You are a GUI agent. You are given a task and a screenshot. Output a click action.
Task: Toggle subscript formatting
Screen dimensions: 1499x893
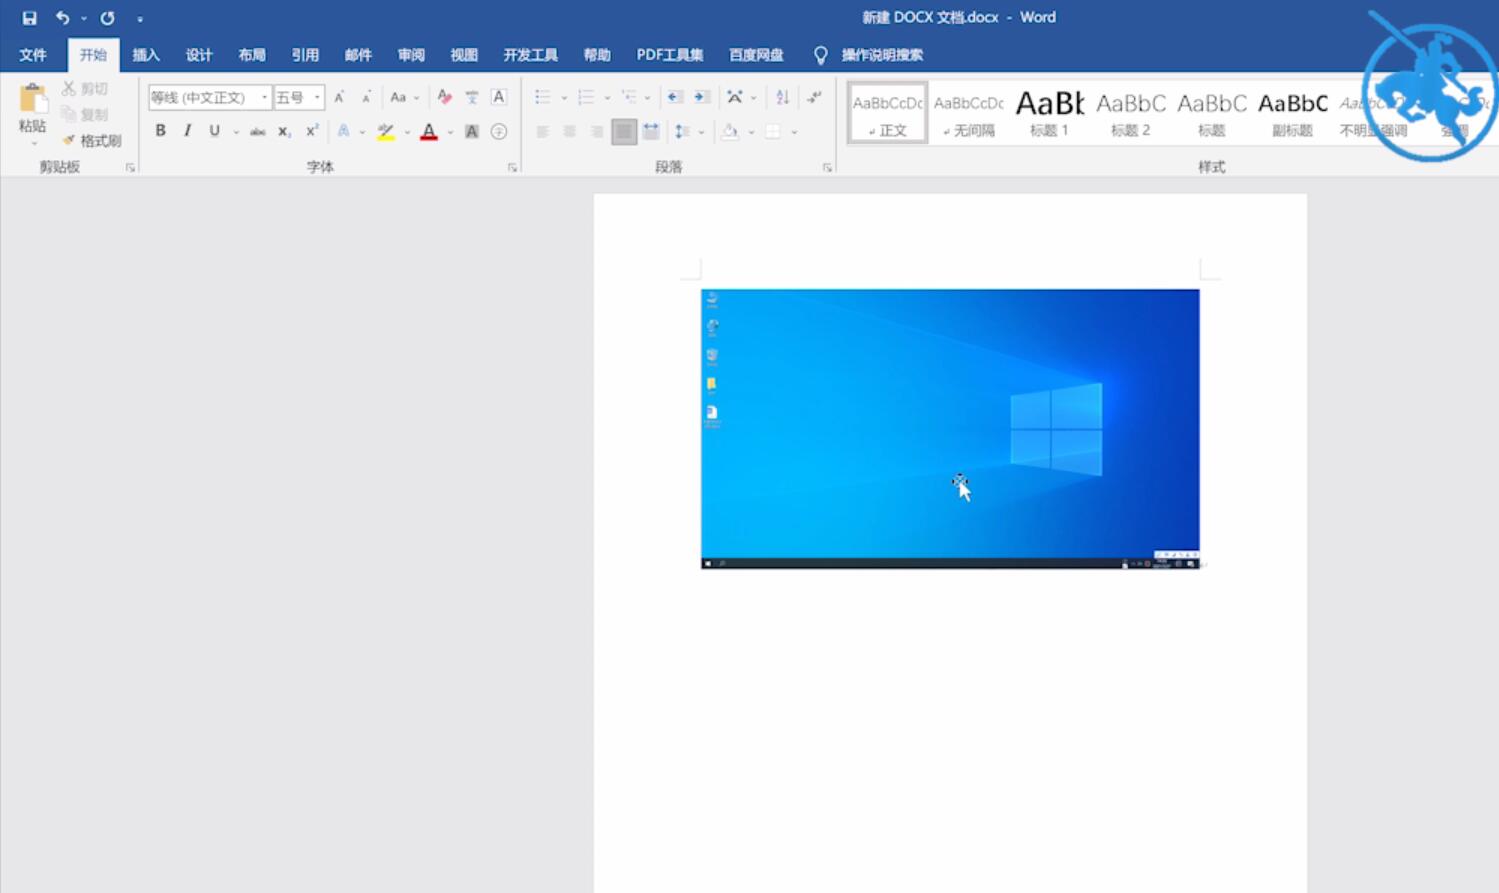pos(284,131)
